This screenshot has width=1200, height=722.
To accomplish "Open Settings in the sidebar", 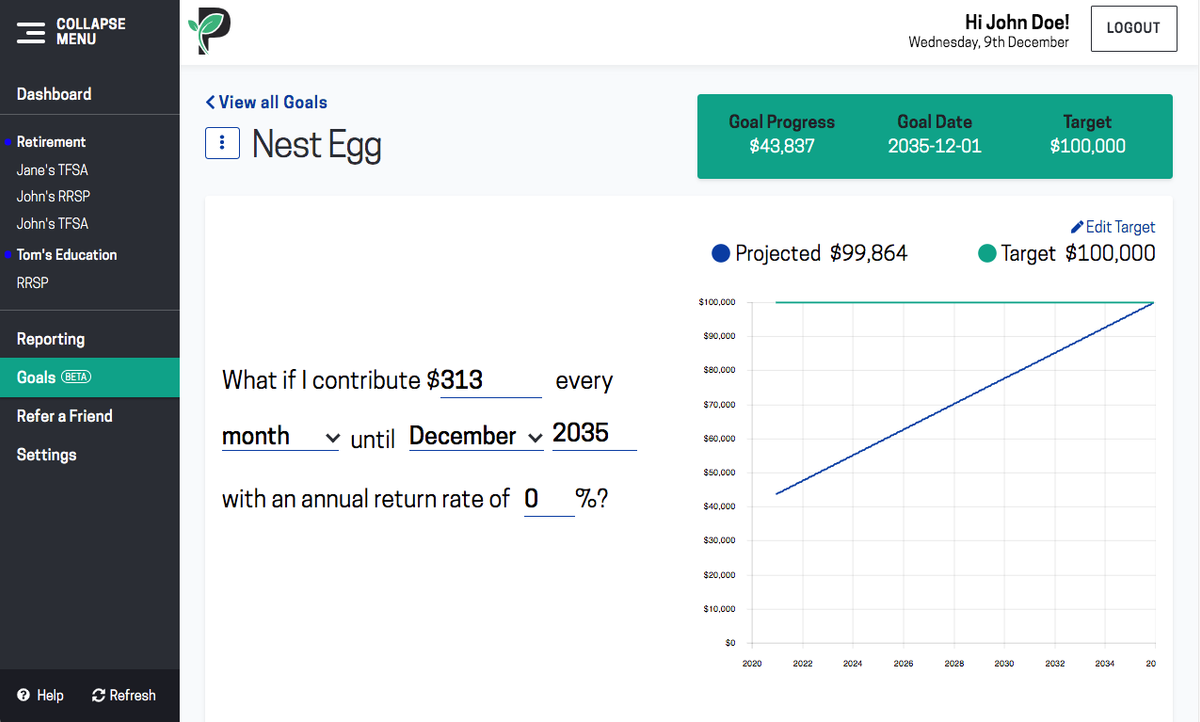I will click(x=47, y=455).
